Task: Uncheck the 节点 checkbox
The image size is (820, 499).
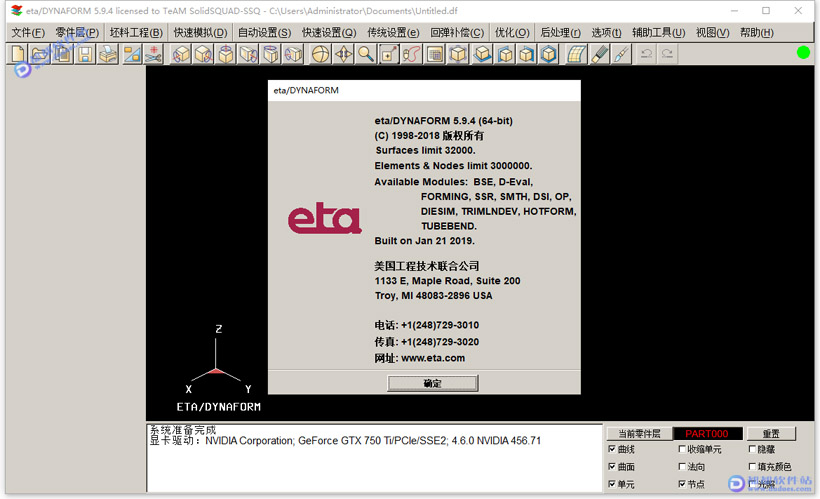Action: [682, 484]
